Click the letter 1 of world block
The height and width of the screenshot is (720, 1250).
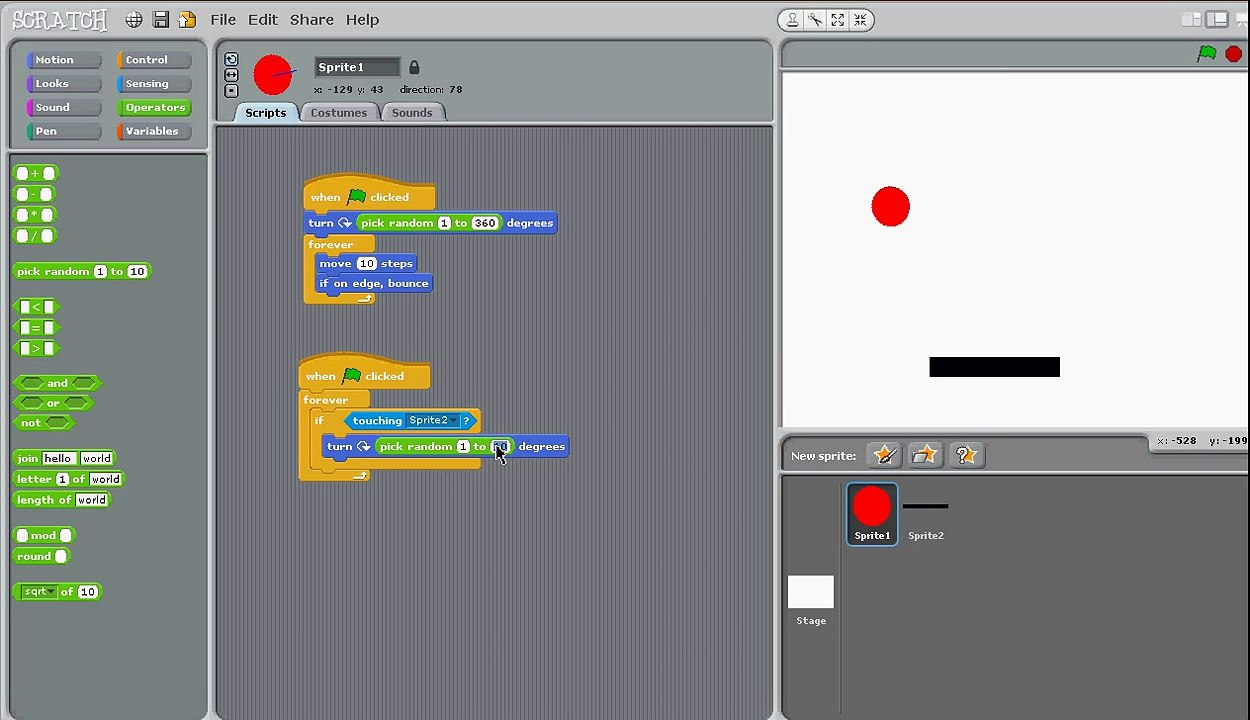tap(69, 480)
